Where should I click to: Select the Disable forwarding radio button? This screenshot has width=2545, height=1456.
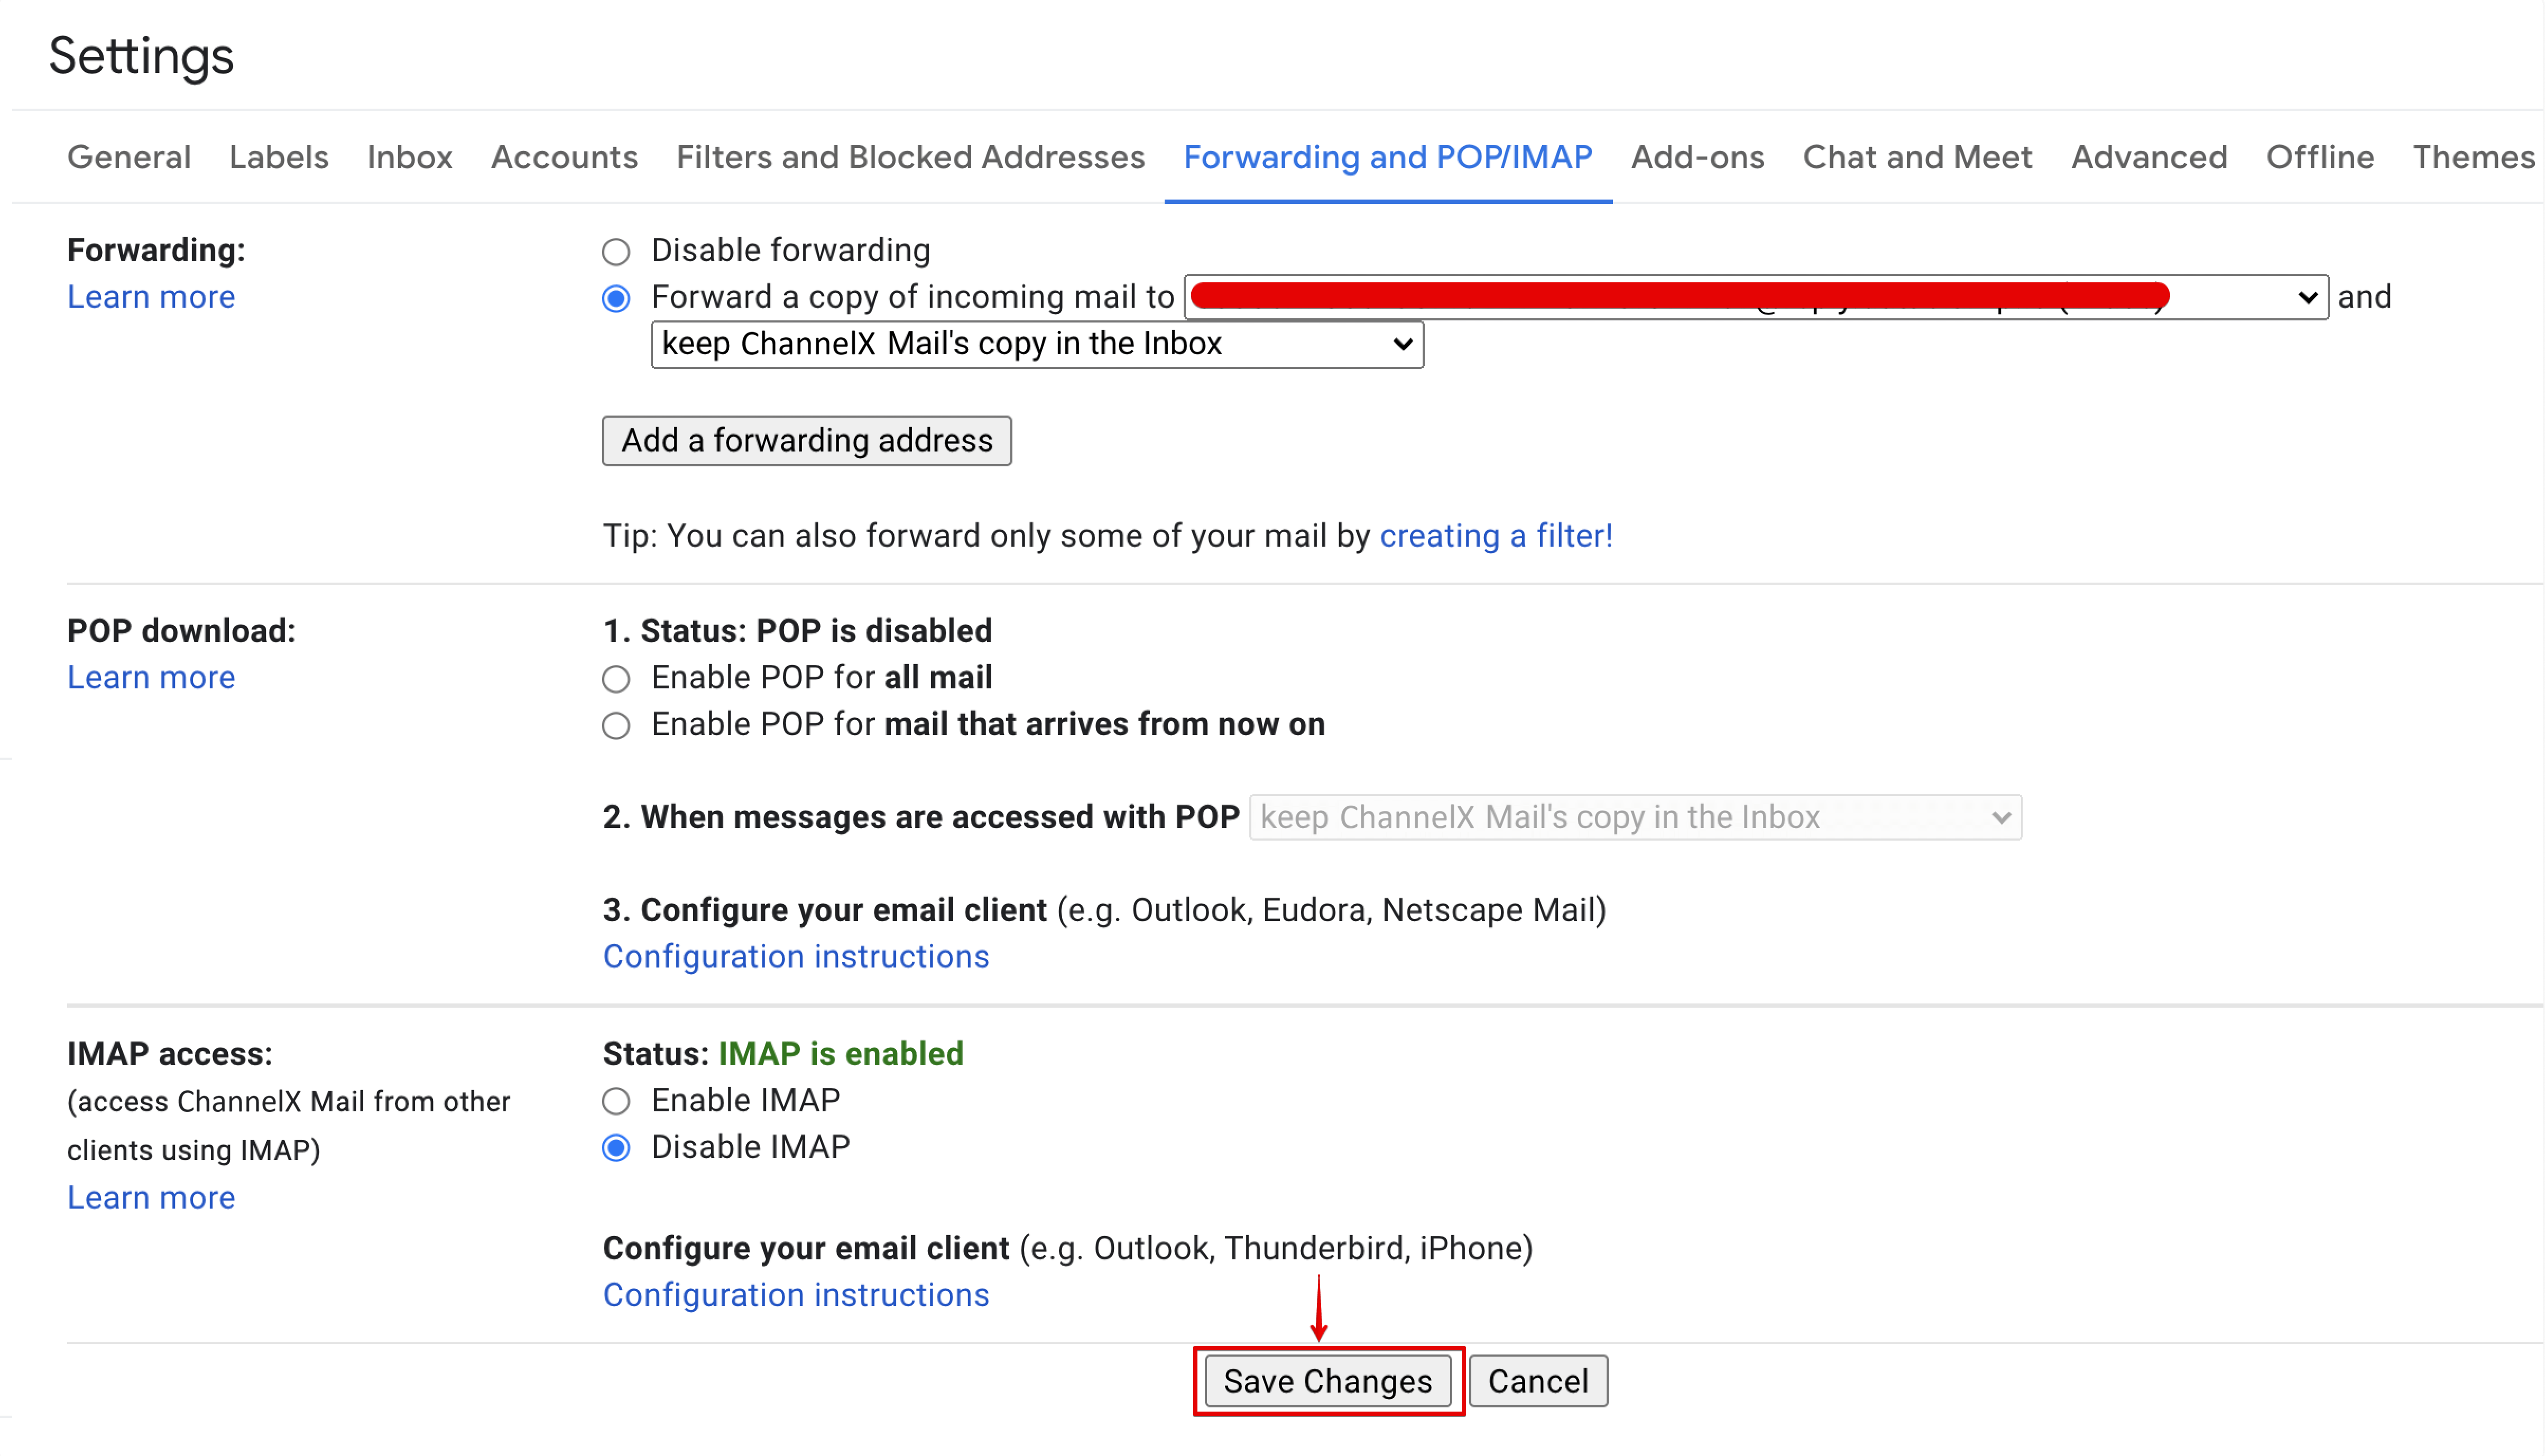(x=616, y=251)
